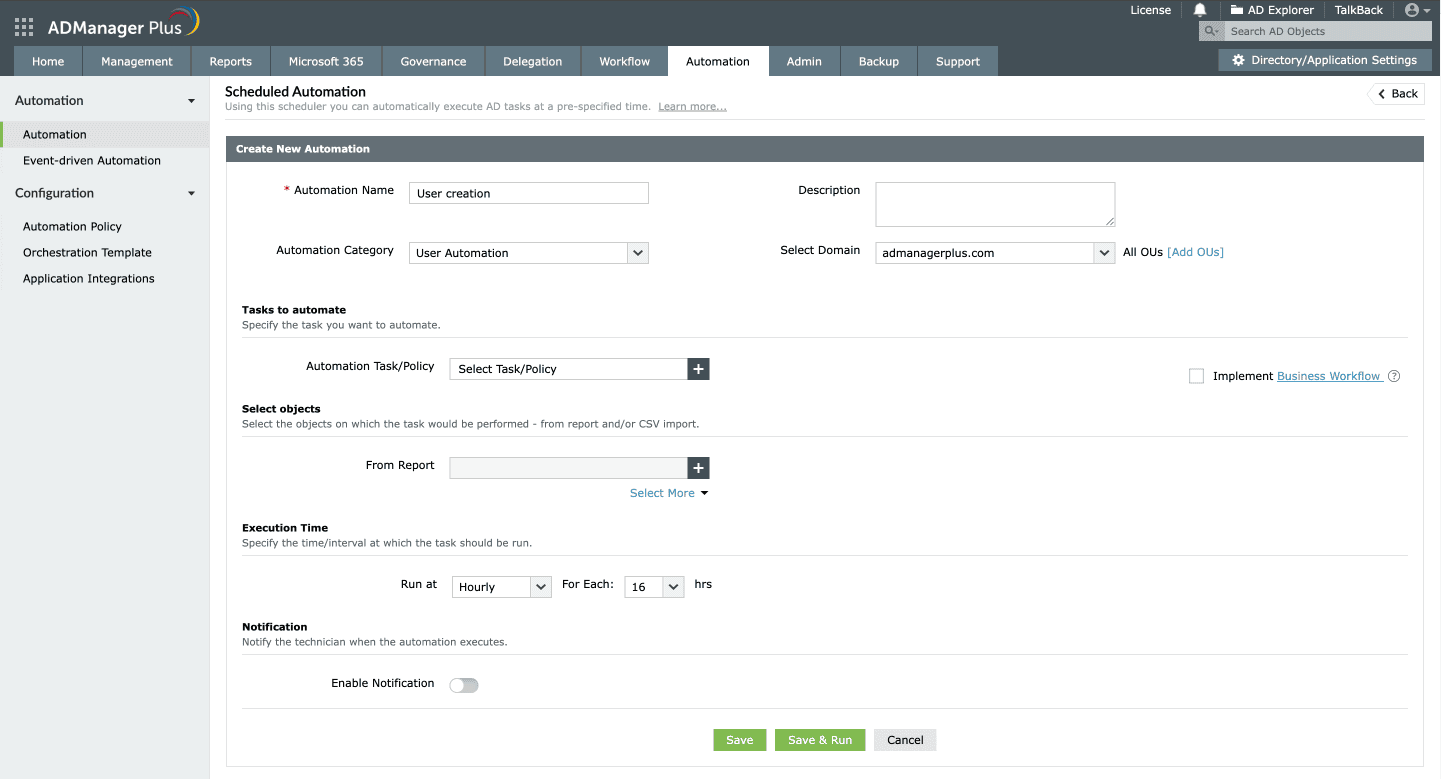Click the apps grid icon next to ADManager Plus logo
Screen dimensions: 1441x779
pyautogui.click(x=23, y=26)
